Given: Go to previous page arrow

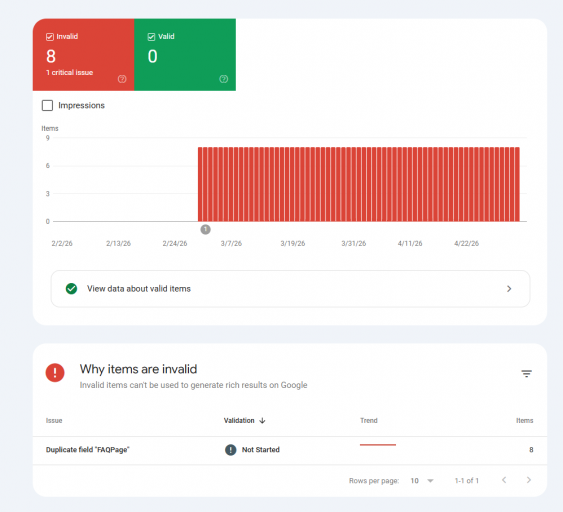Looking at the screenshot, I should [504, 480].
